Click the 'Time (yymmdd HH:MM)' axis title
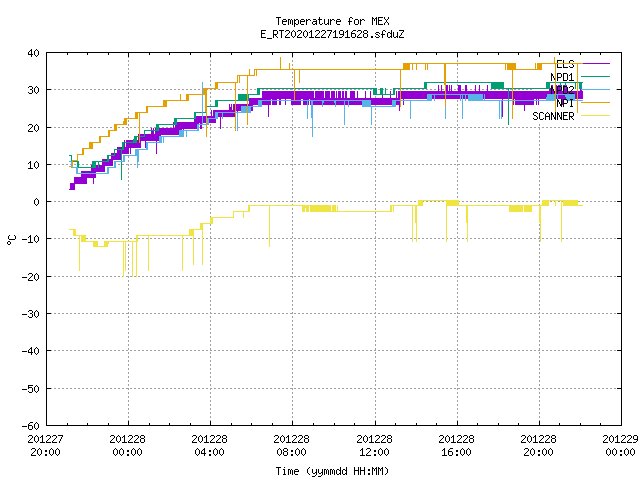640x480 pixels. [332, 471]
